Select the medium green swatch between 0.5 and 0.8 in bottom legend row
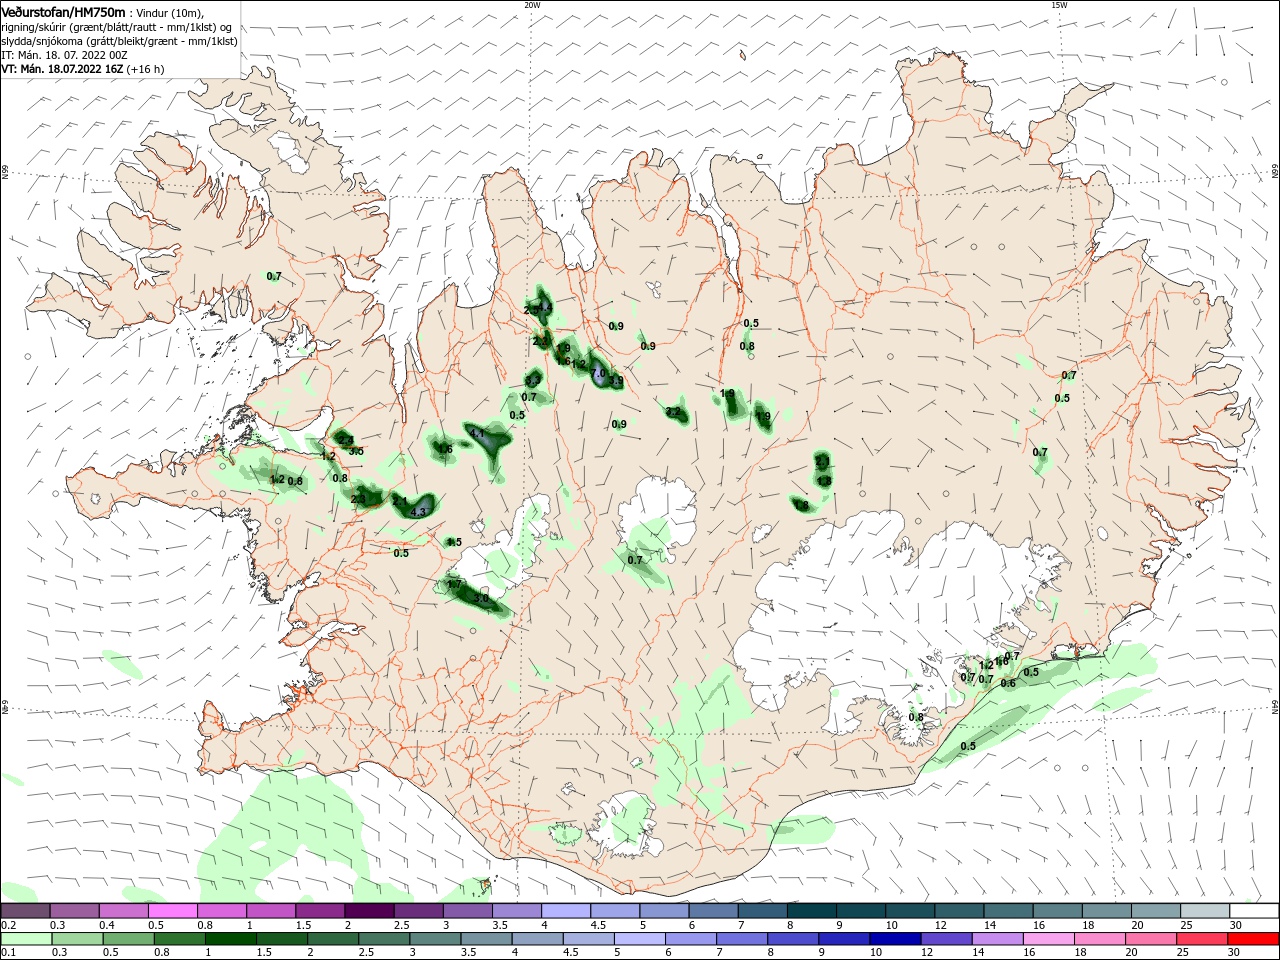1280x960 pixels. [x=128, y=939]
